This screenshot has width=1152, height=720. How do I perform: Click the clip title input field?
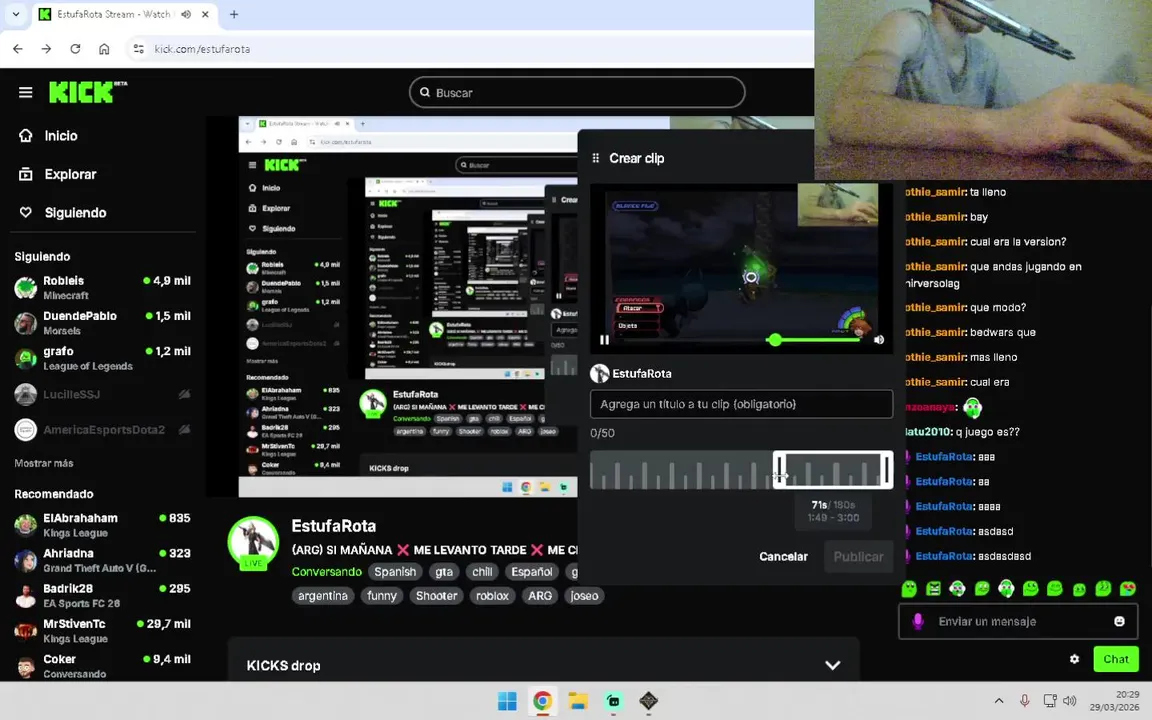741,404
